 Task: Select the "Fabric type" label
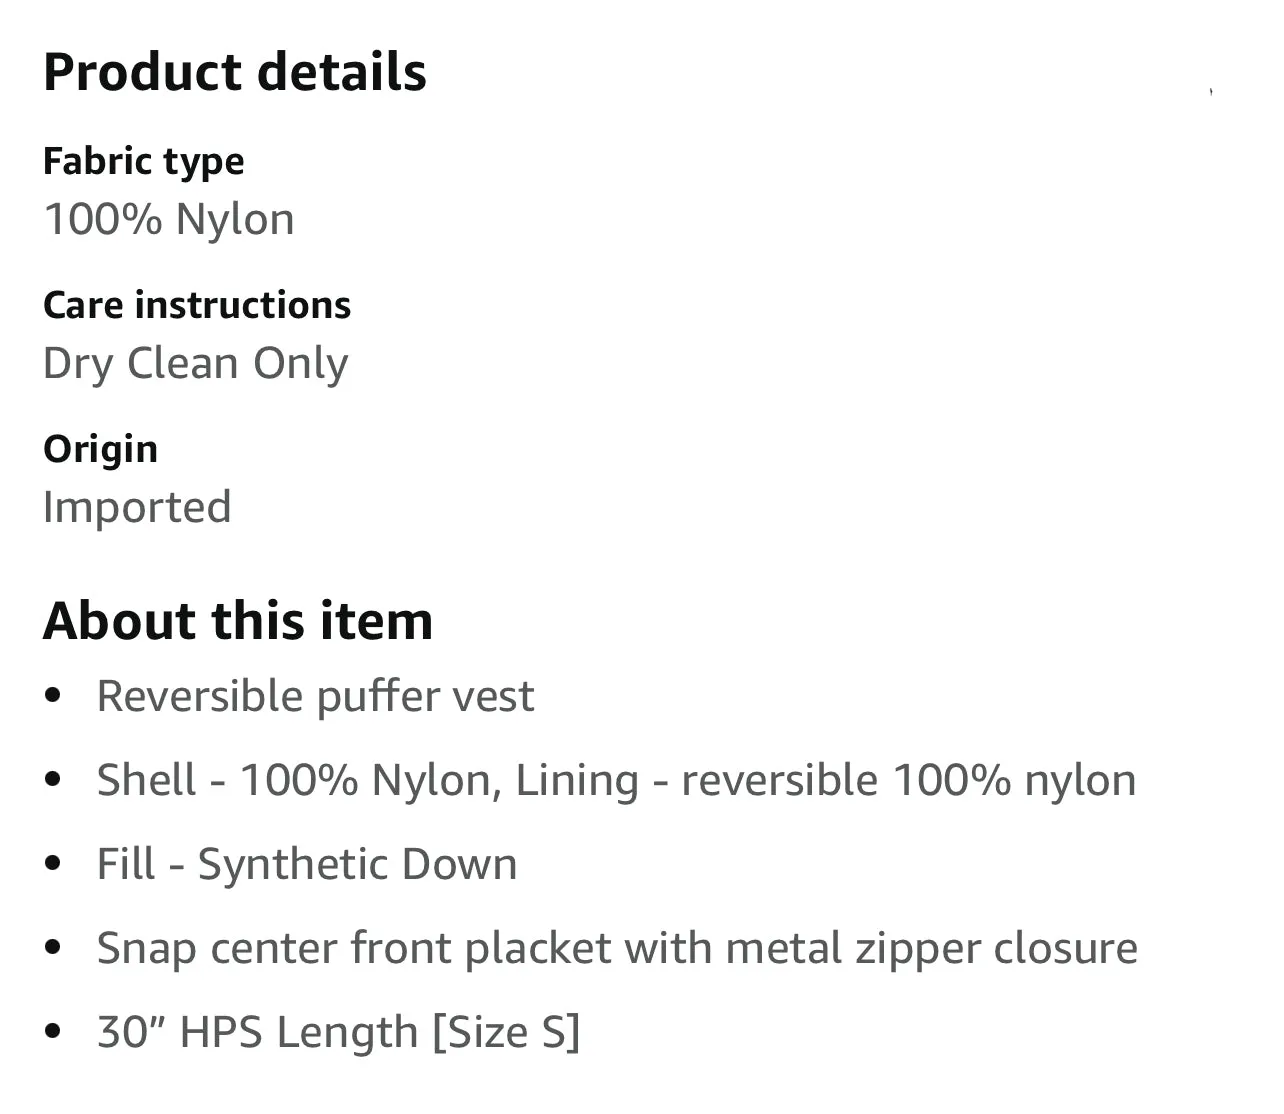144,162
